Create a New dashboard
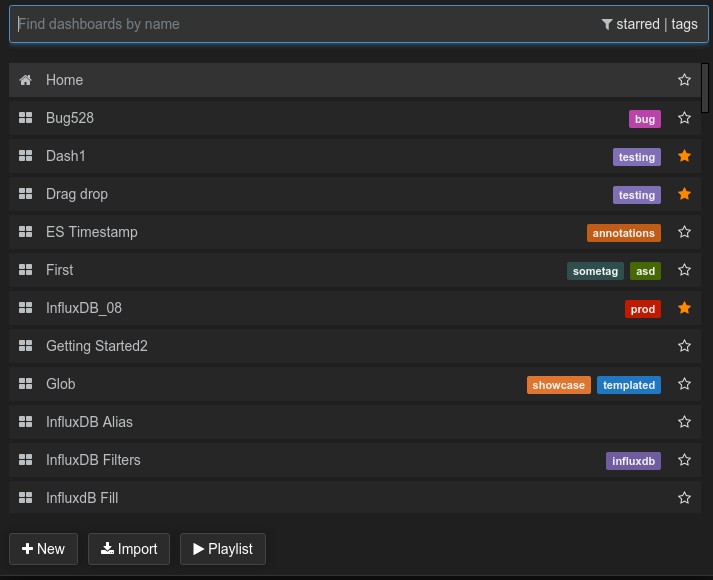The width and height of the screenshot is (713, 580). [43, 549]
